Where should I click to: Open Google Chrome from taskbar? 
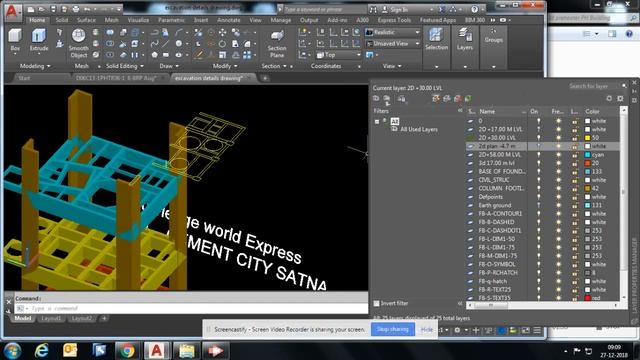point(127,350)
